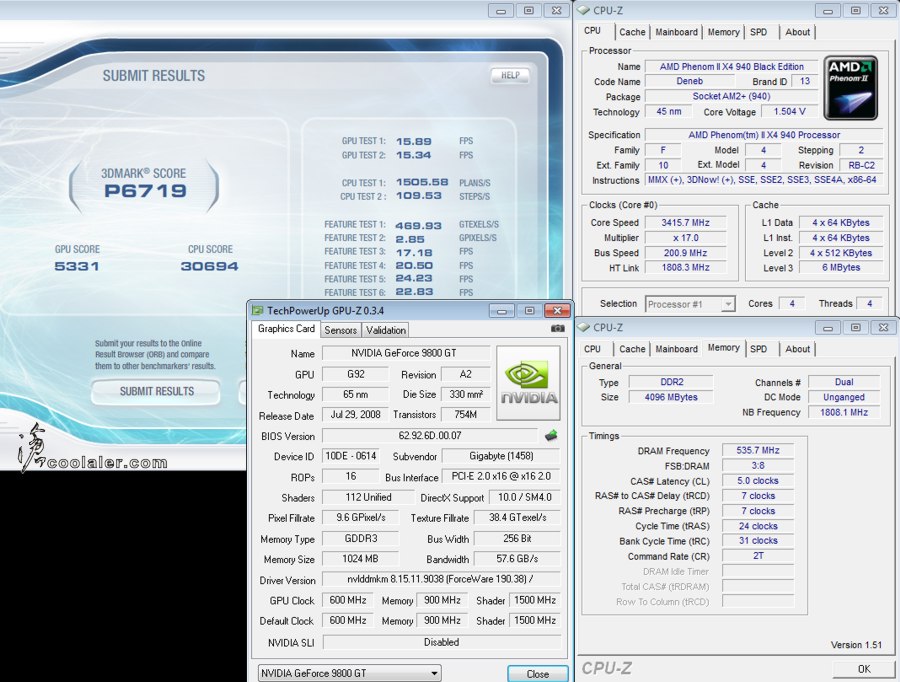The image size is (900, 682).
Task: Minimize the top CPU-Z window
Action: [x=828, y=10]
